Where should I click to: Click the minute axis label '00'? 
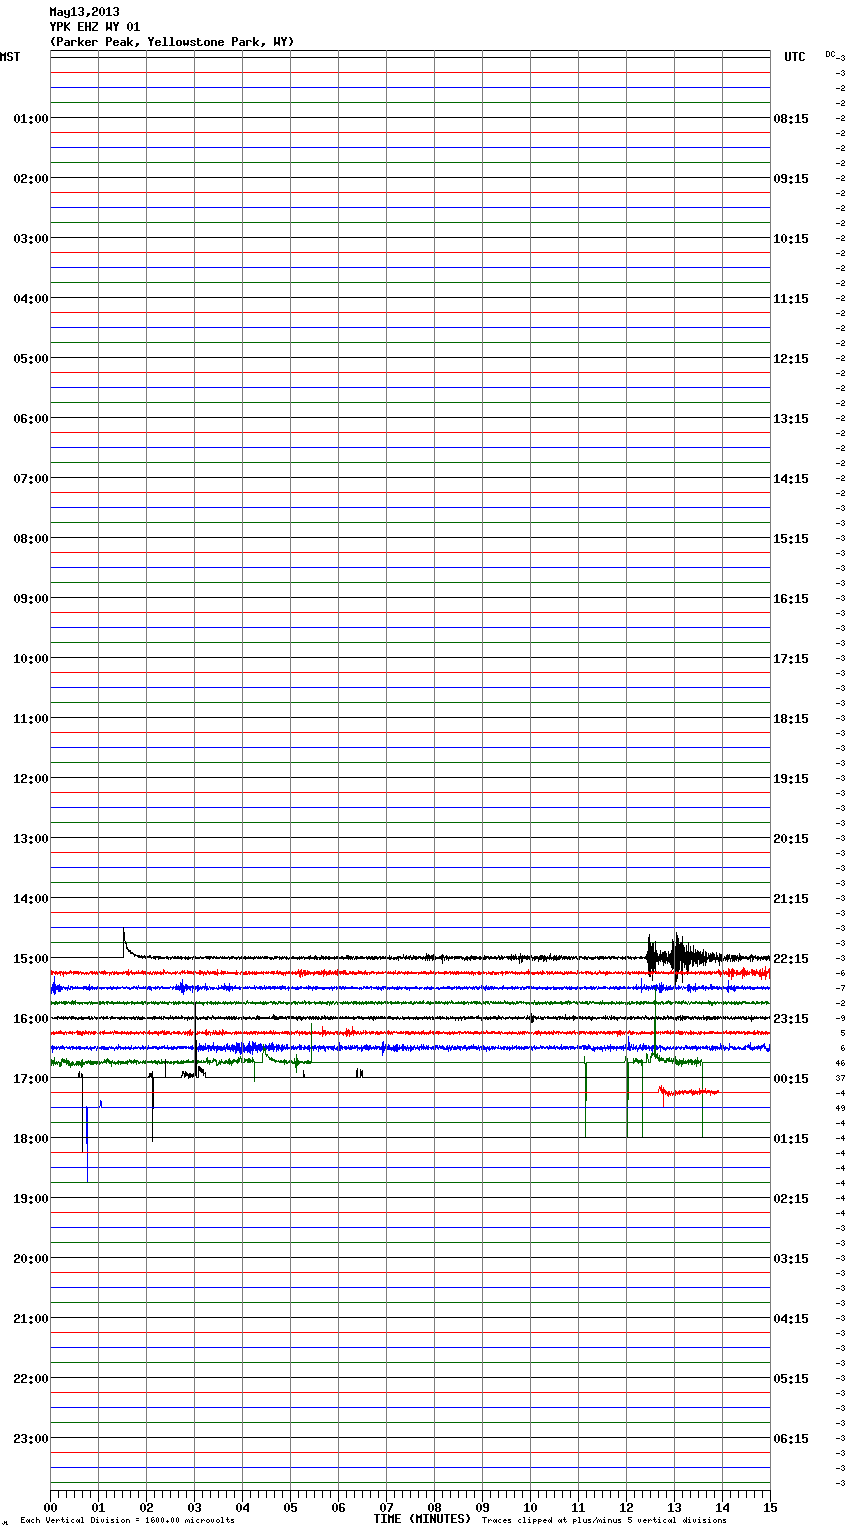[50, 1508]
